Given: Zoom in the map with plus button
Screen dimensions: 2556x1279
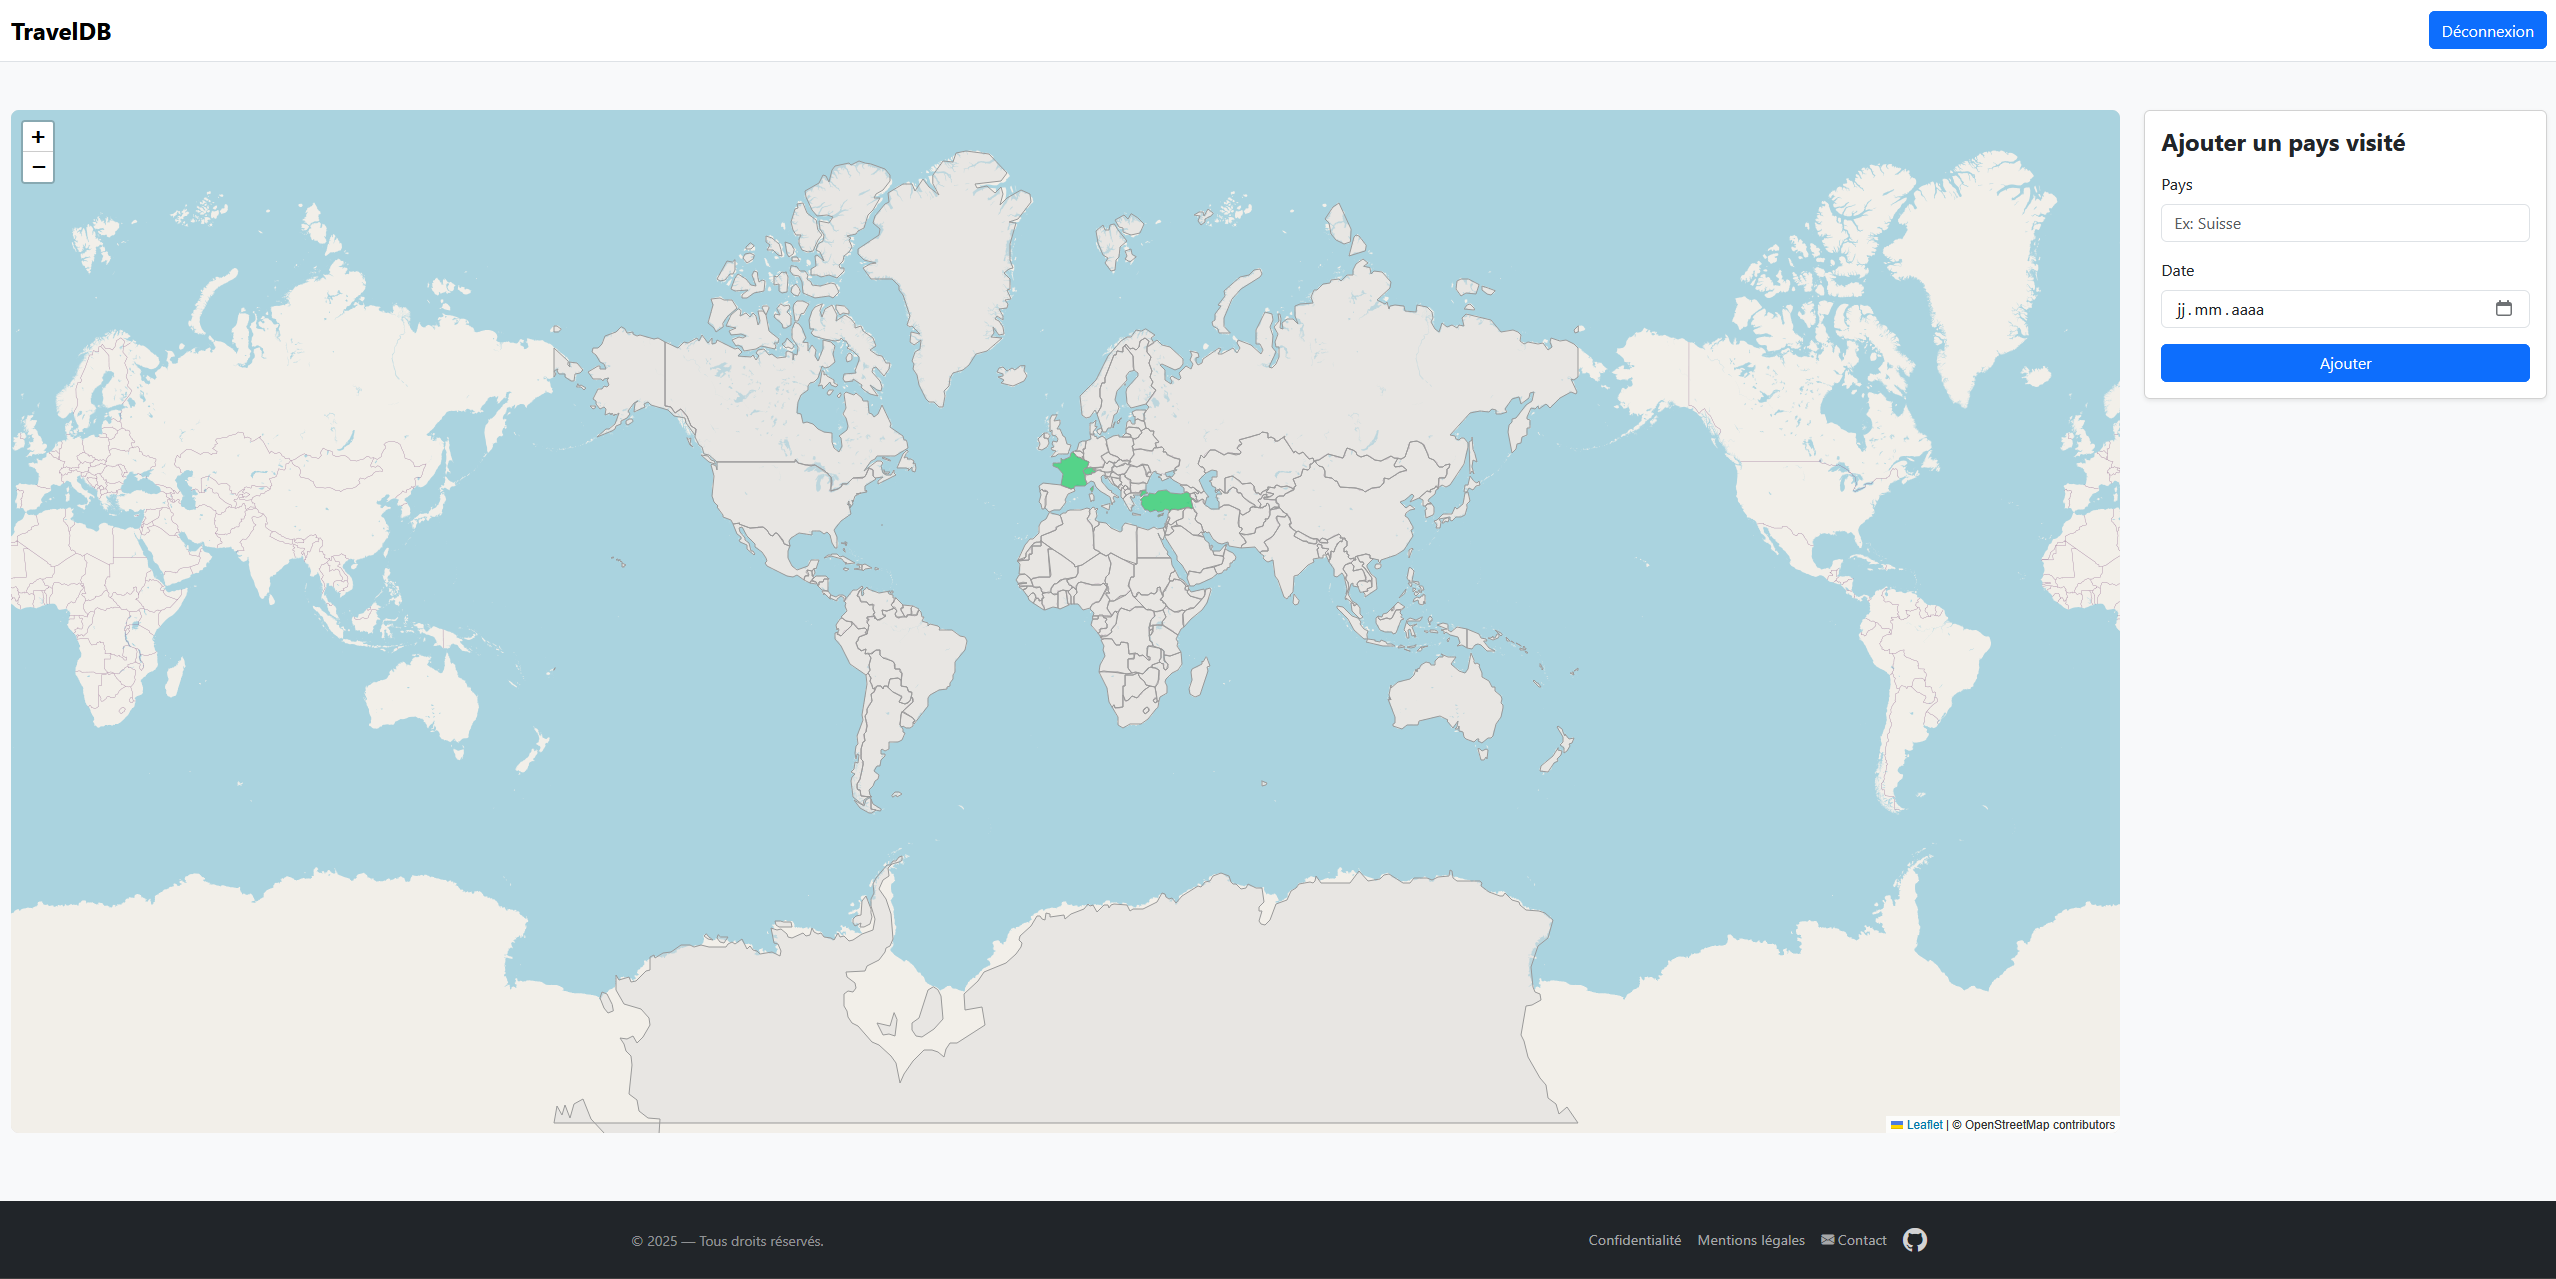Looking at the screenshot, I should pyautogui.click(x=38, y=137).
